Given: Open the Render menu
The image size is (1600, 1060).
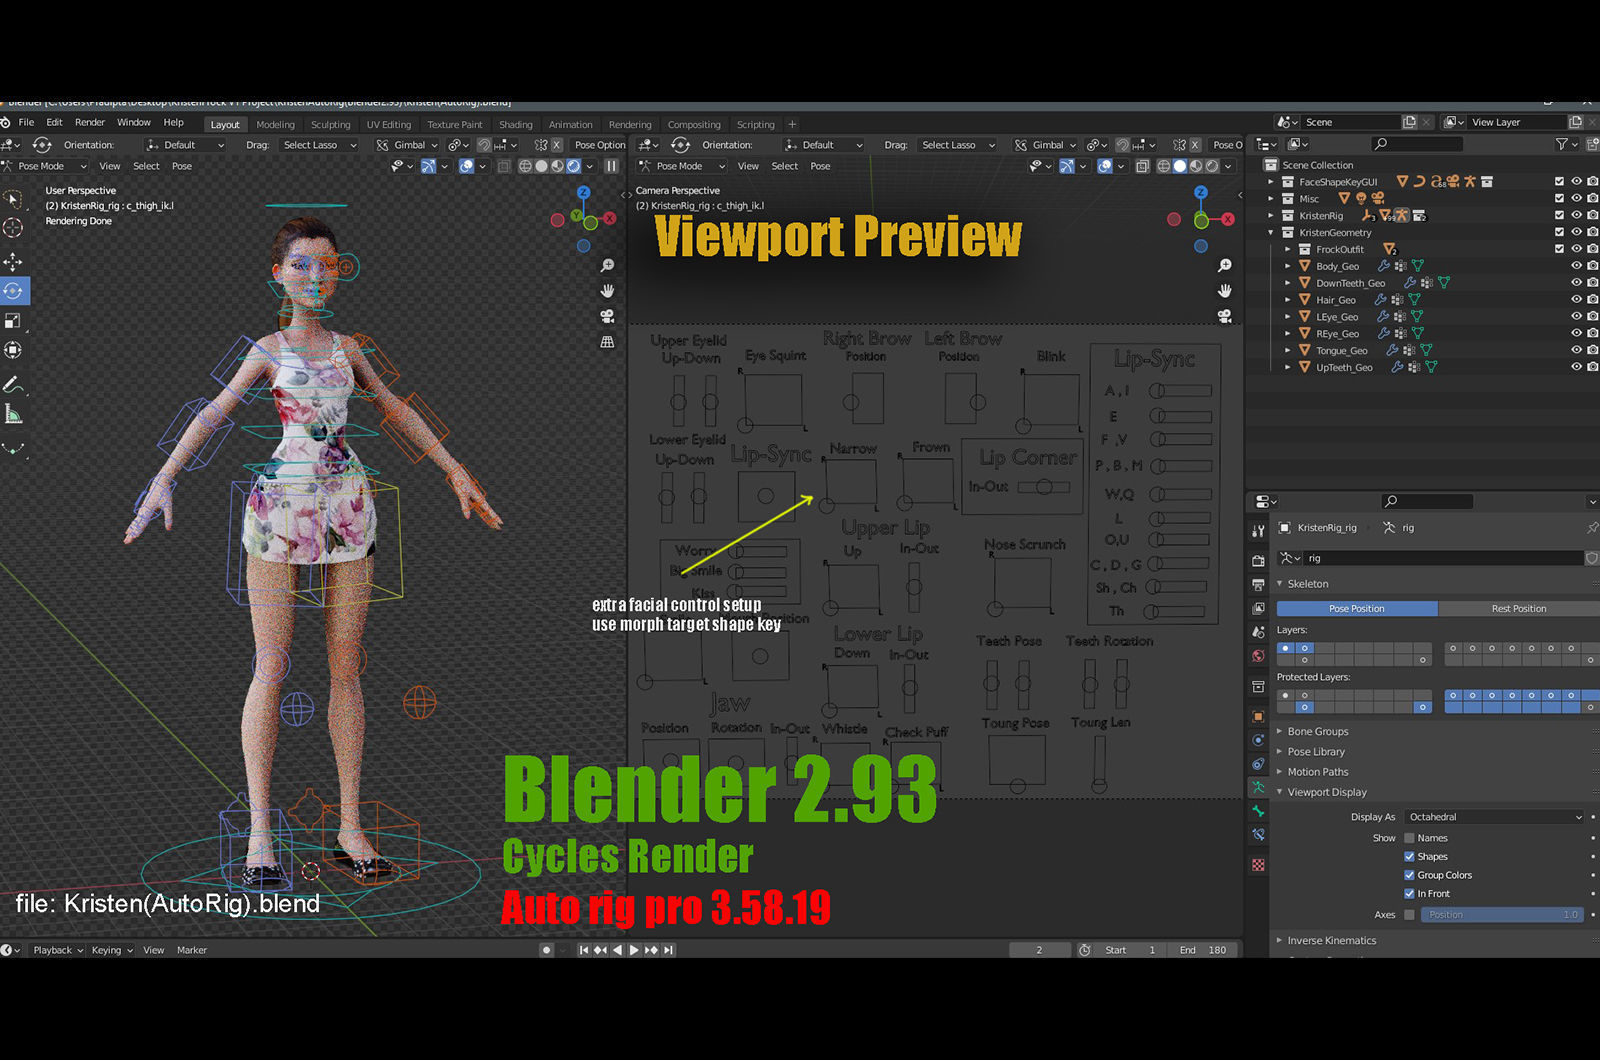Looking at the screenshot, I should tap(90, 123).
